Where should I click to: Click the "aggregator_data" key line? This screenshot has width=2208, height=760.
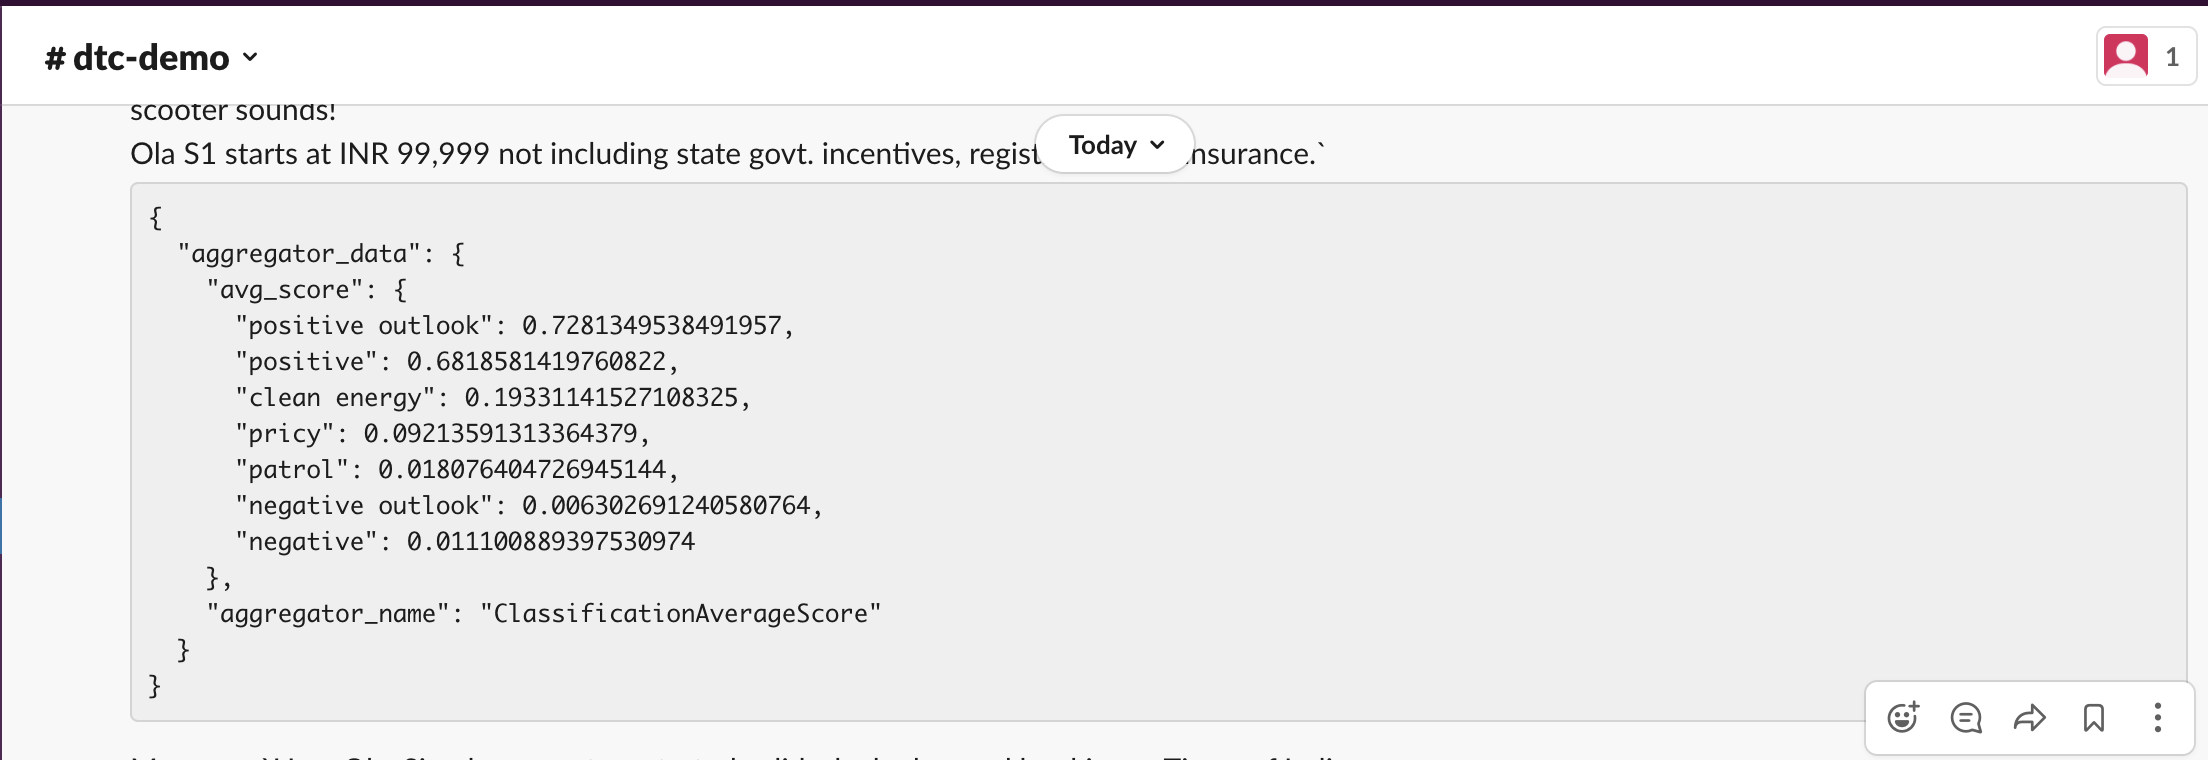[320, 254]
